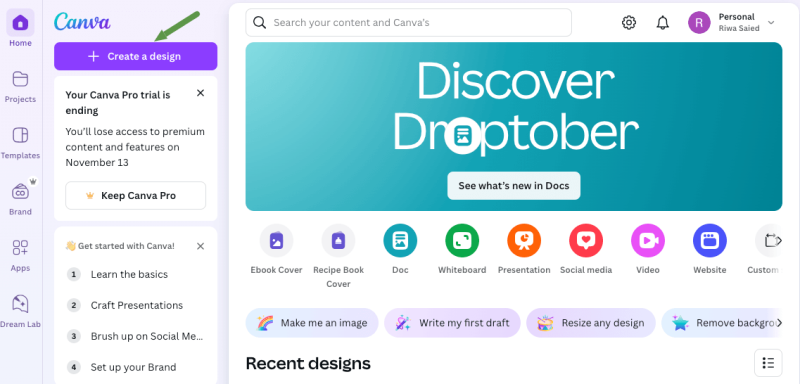The image size is (800, 384).
Task: Click Create a design button
Action: pyautogui.click(x=136, y=56)
